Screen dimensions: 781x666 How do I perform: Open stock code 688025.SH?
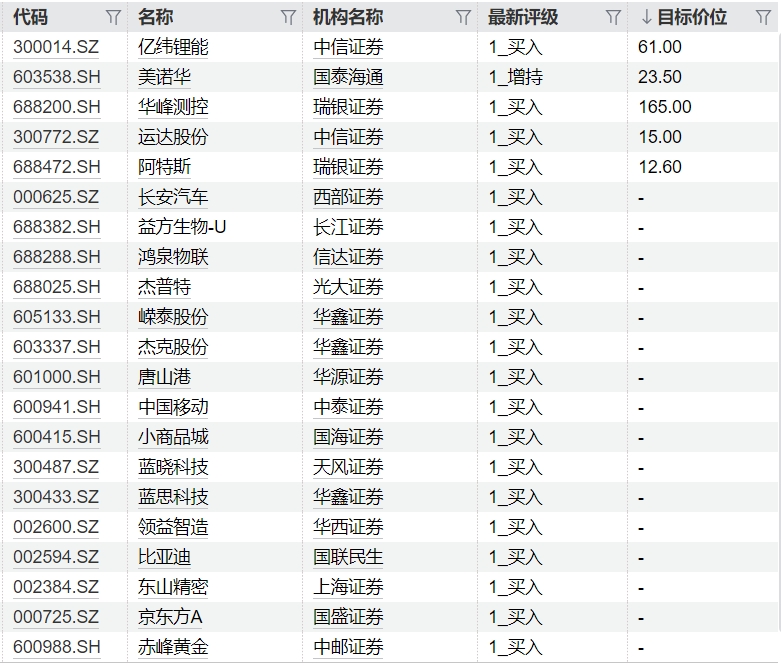tap(57, 287)
